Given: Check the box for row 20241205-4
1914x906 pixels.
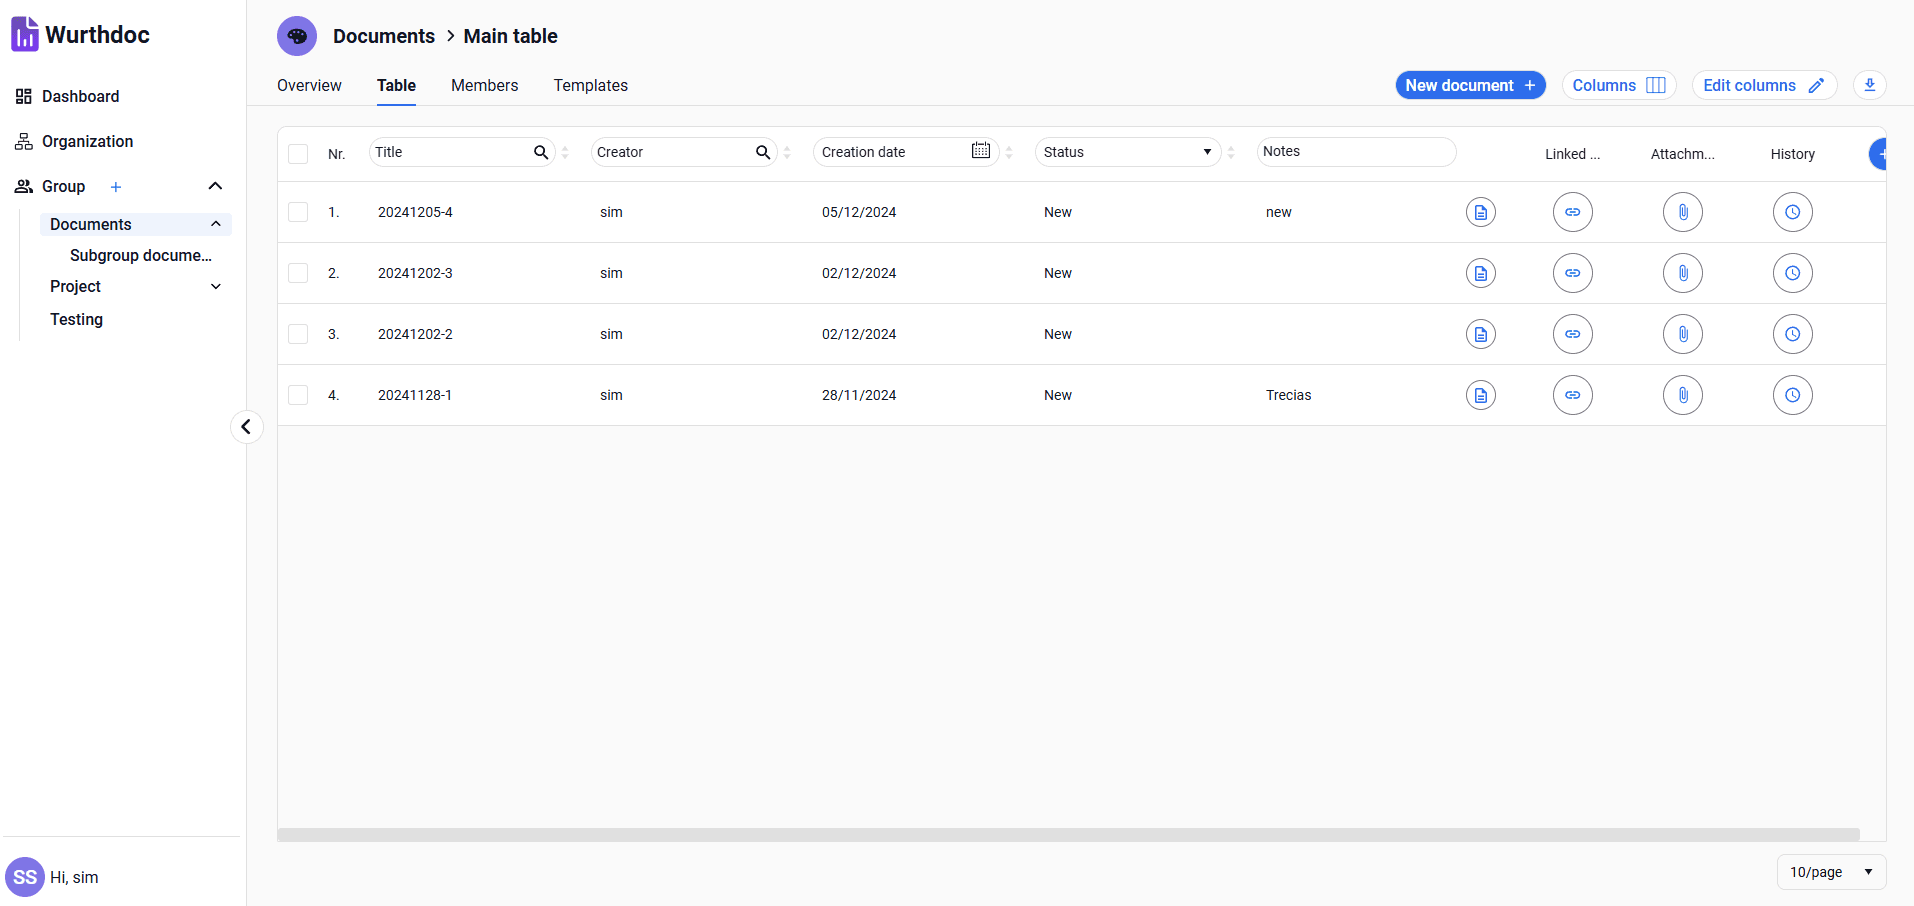Looking at the screenshot, I should [x=298, y=212].
